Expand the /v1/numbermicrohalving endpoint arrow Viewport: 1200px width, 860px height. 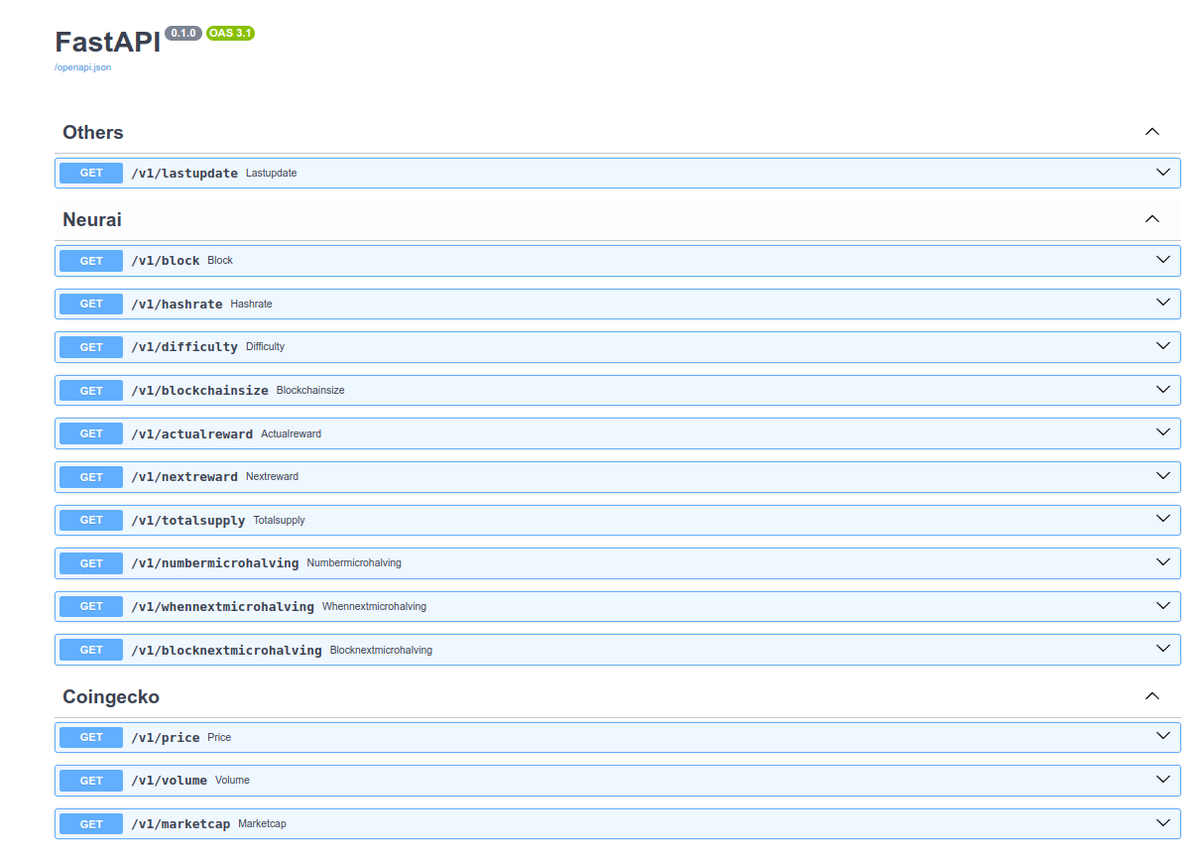1162,563
